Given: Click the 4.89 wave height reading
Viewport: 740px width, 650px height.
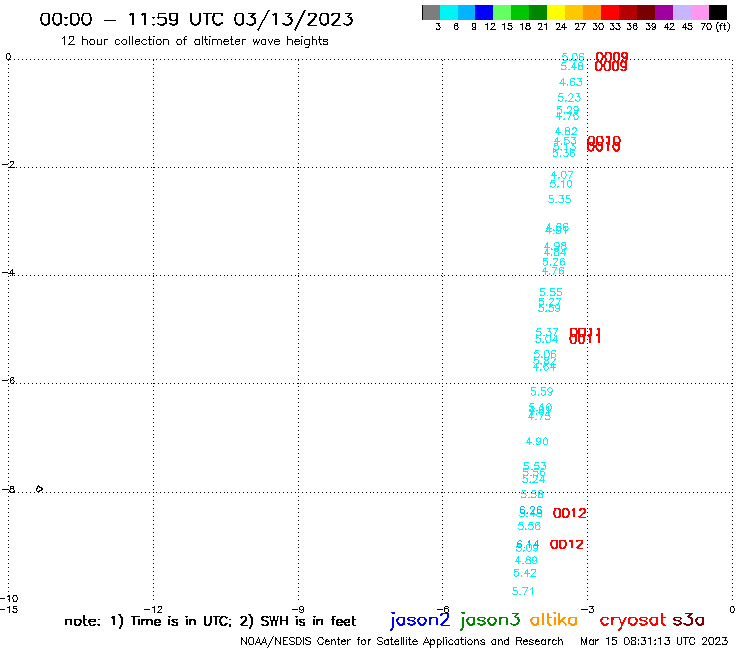Looking at the screenshot, I should (526, 560).
